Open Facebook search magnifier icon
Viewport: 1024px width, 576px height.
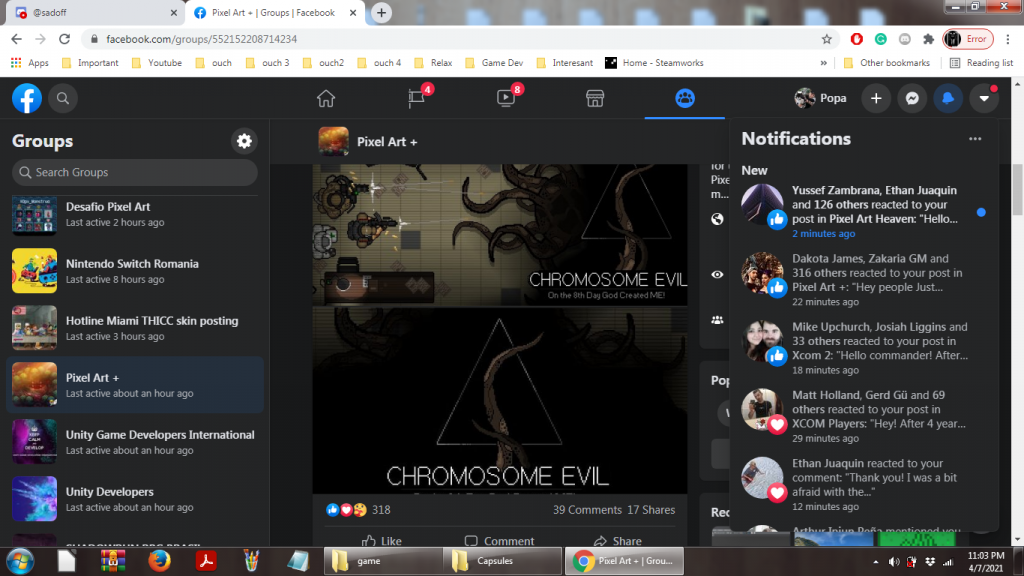point(63,99)
